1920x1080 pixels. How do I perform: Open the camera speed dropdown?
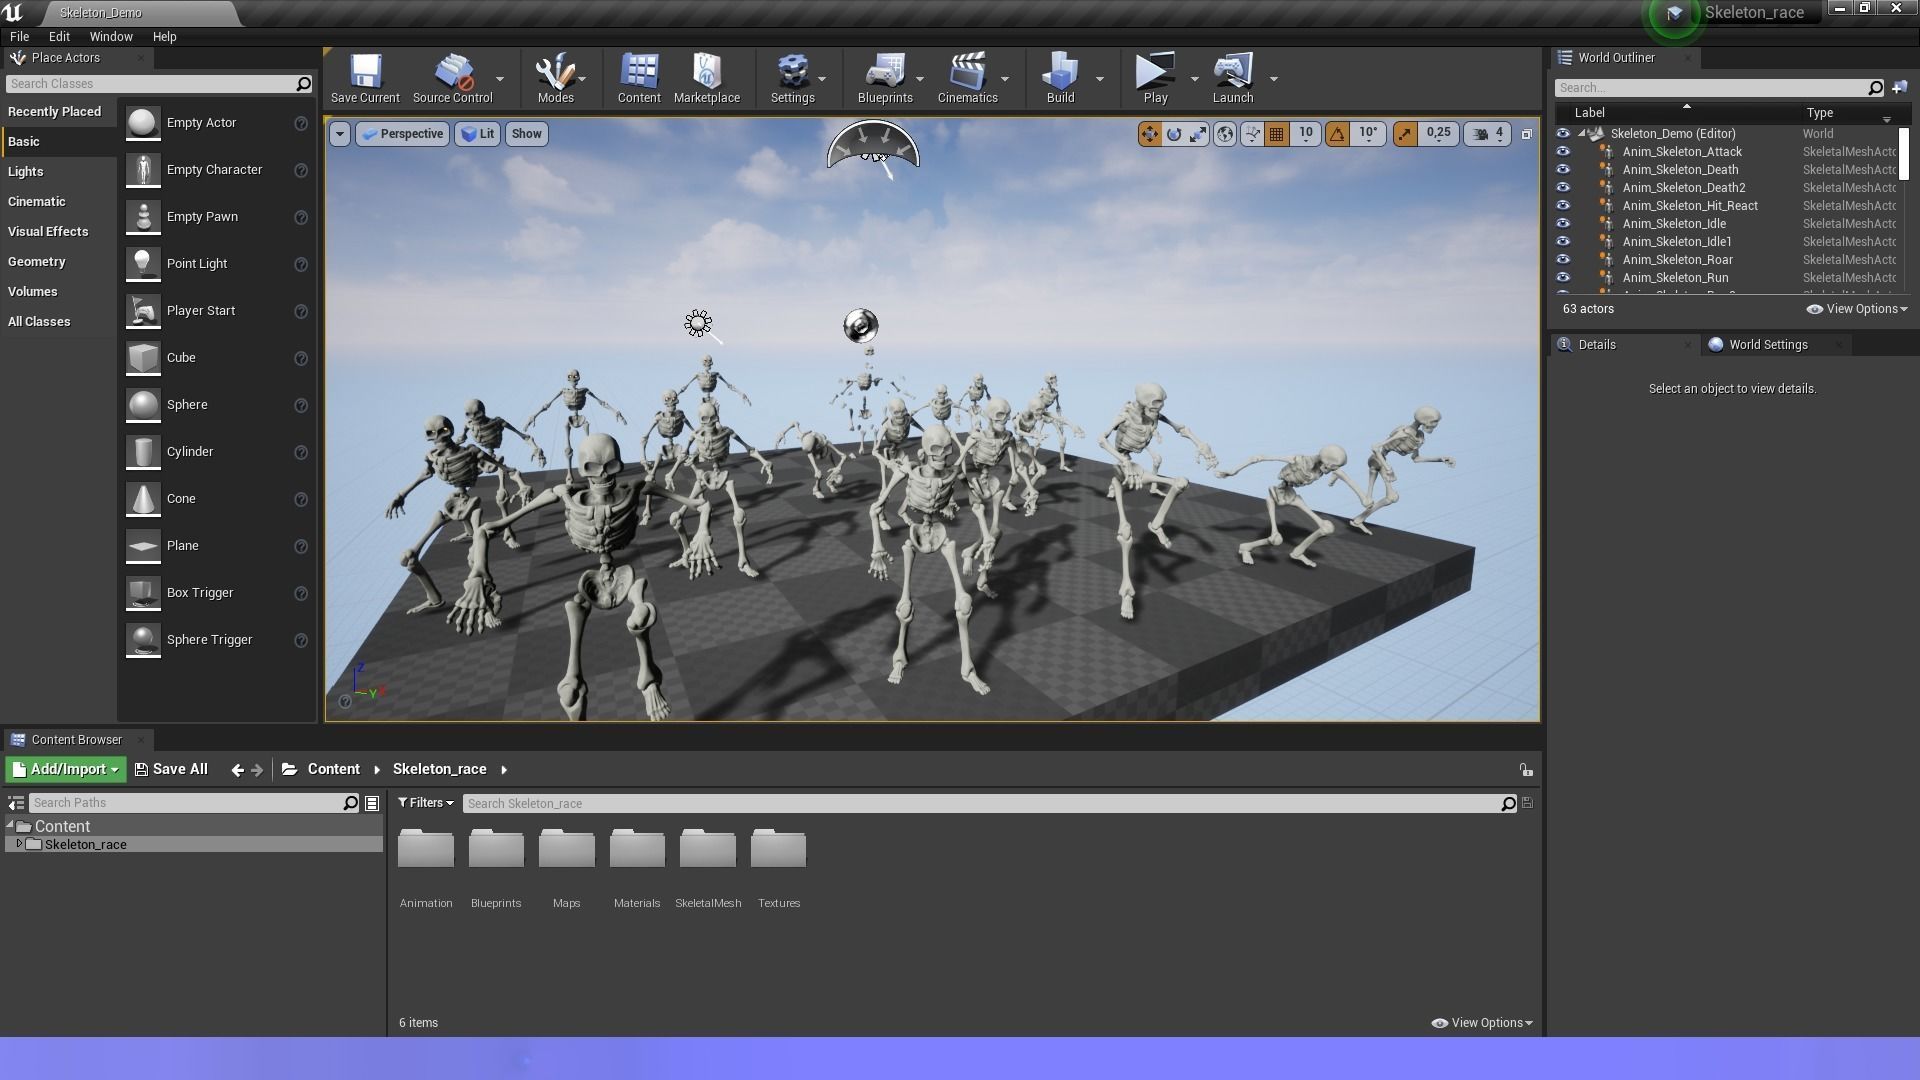click(x=1487, y=134)
